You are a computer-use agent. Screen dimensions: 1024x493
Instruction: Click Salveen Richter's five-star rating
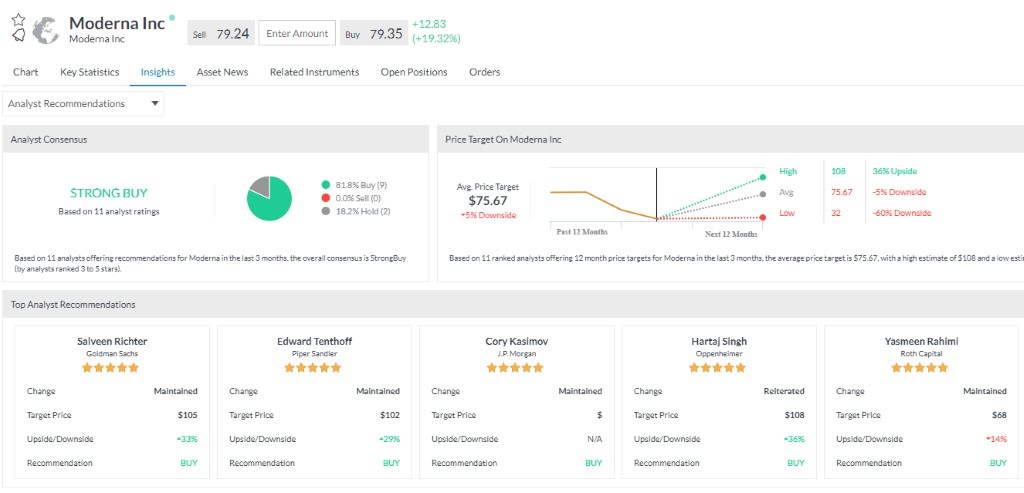click(110, 368)
